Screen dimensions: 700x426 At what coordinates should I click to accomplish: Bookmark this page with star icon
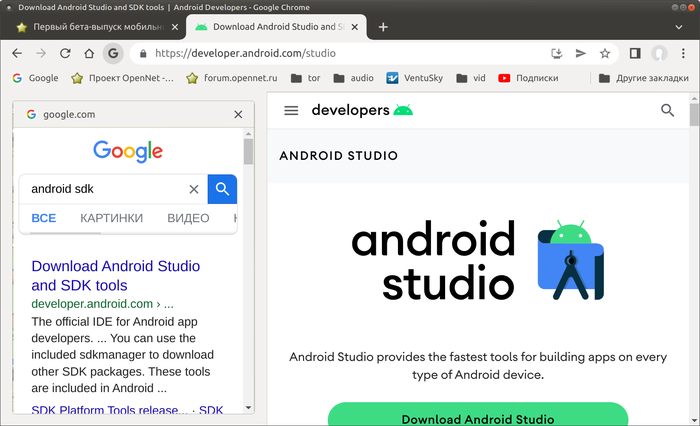point(605,53)
